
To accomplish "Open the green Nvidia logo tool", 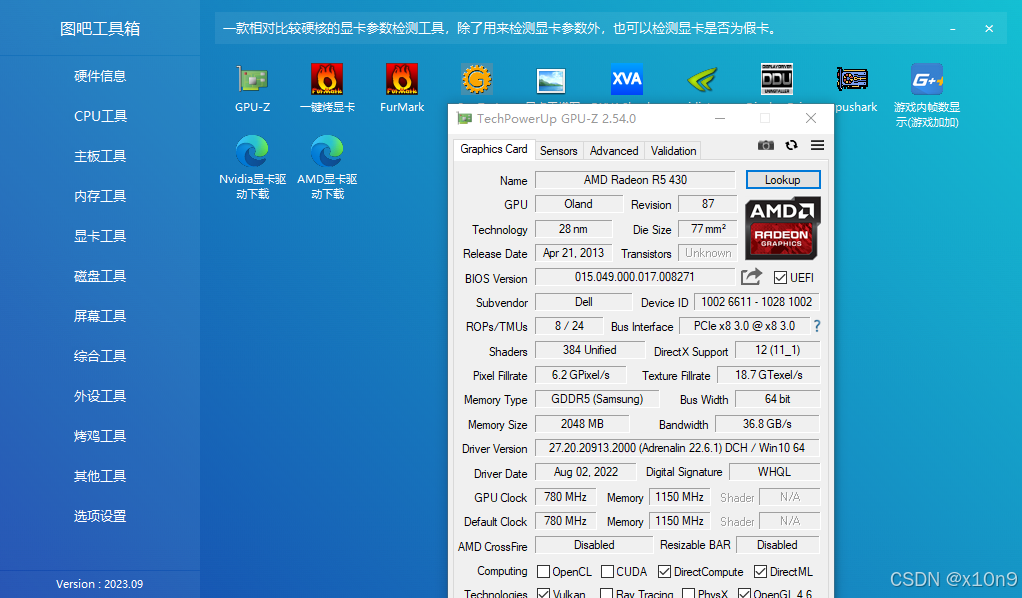I will (x=702, y=80).
